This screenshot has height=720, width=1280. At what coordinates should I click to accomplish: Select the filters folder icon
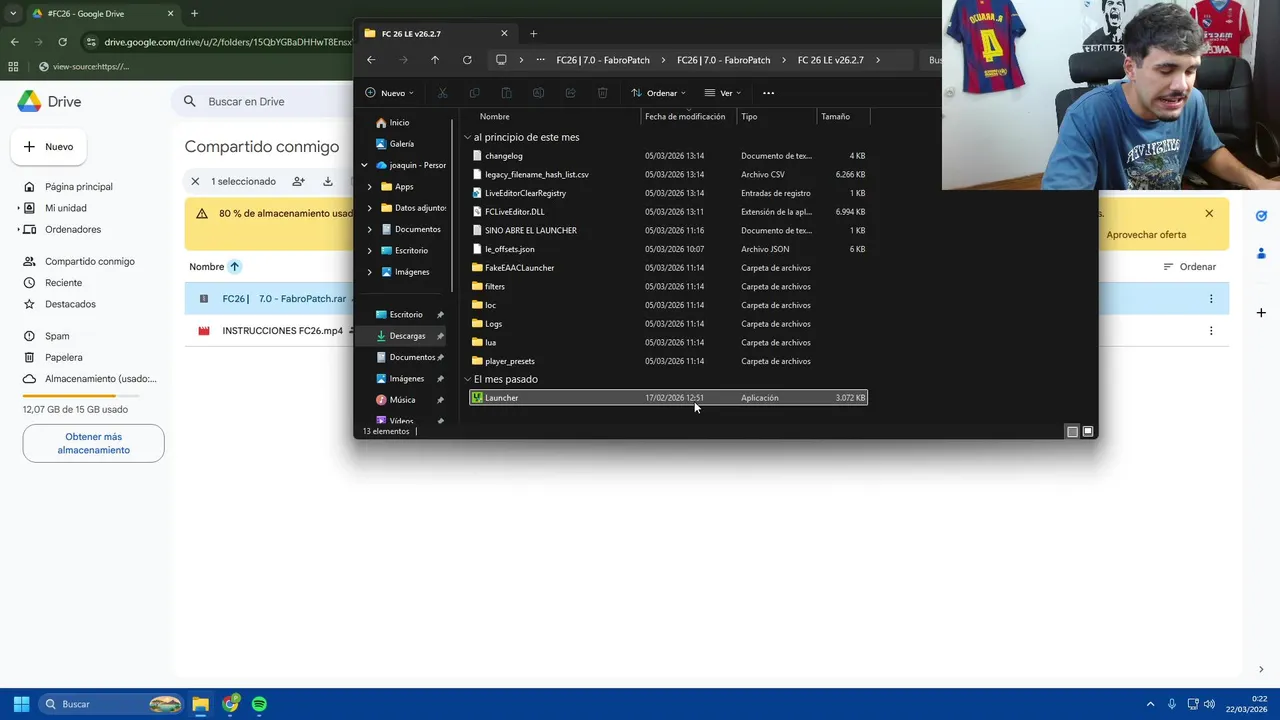coord(477,286)
